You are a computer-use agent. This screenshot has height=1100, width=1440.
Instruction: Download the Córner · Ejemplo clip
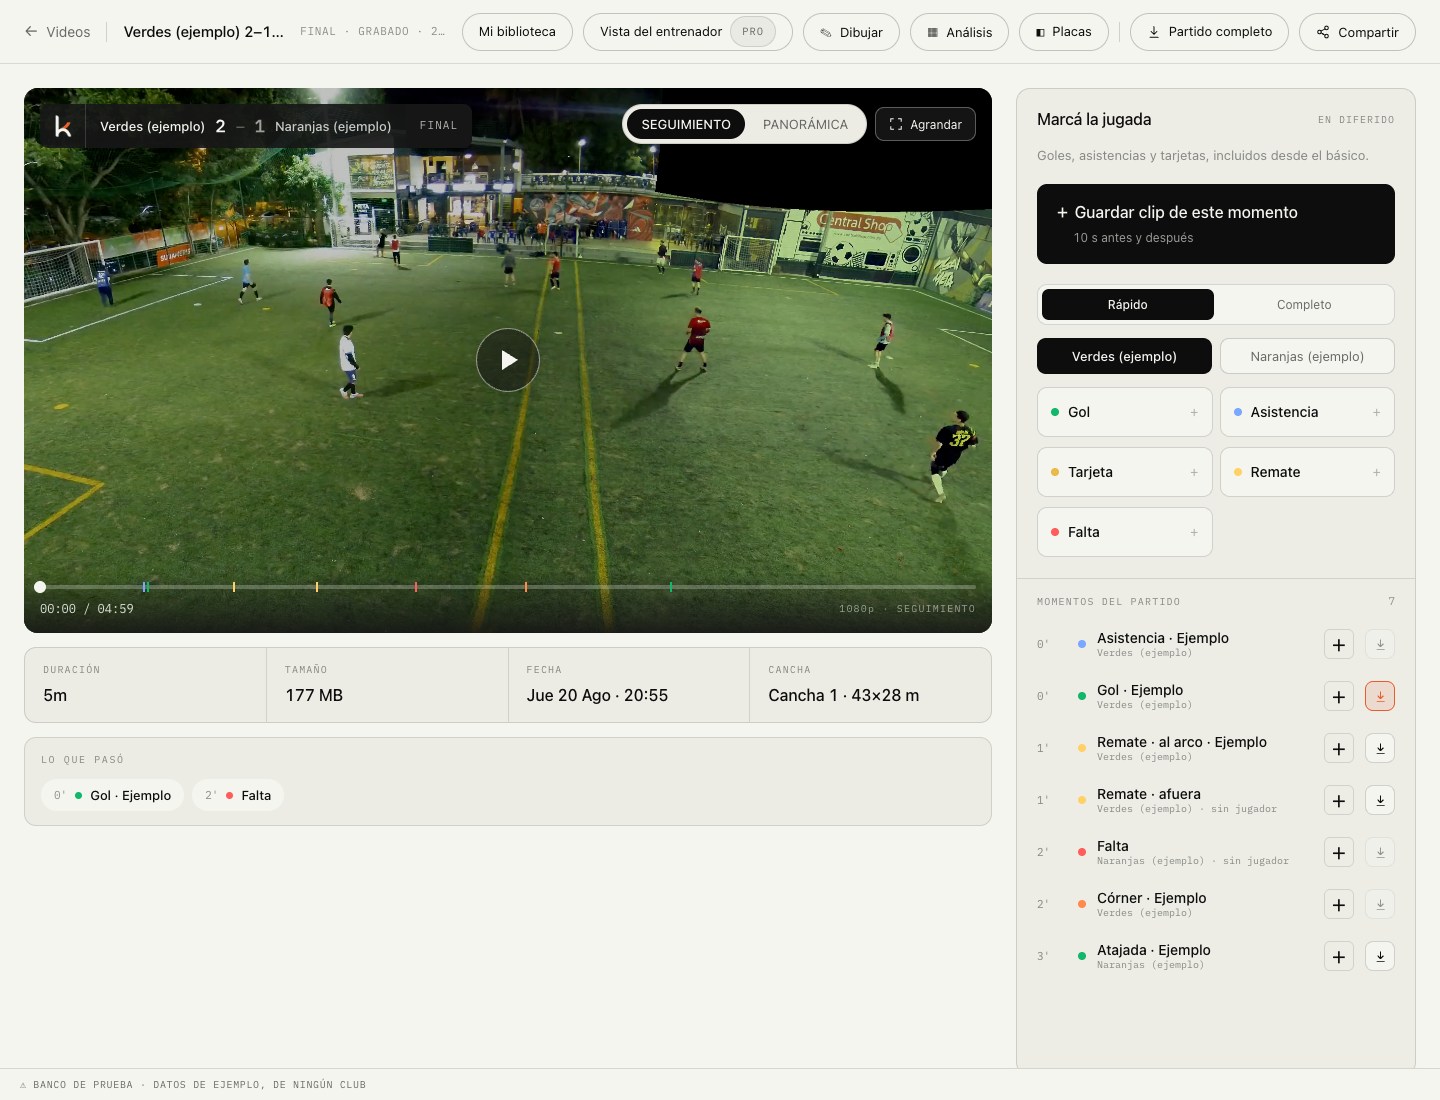tap(1380, 905)
